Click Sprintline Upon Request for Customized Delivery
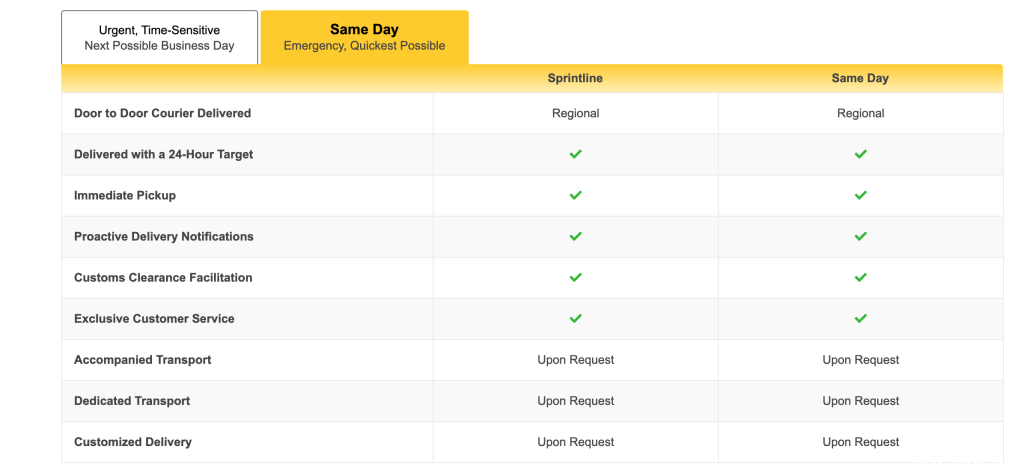This screenshot has height=470, width=1022. pyautogui.click(x=576, y=442)
